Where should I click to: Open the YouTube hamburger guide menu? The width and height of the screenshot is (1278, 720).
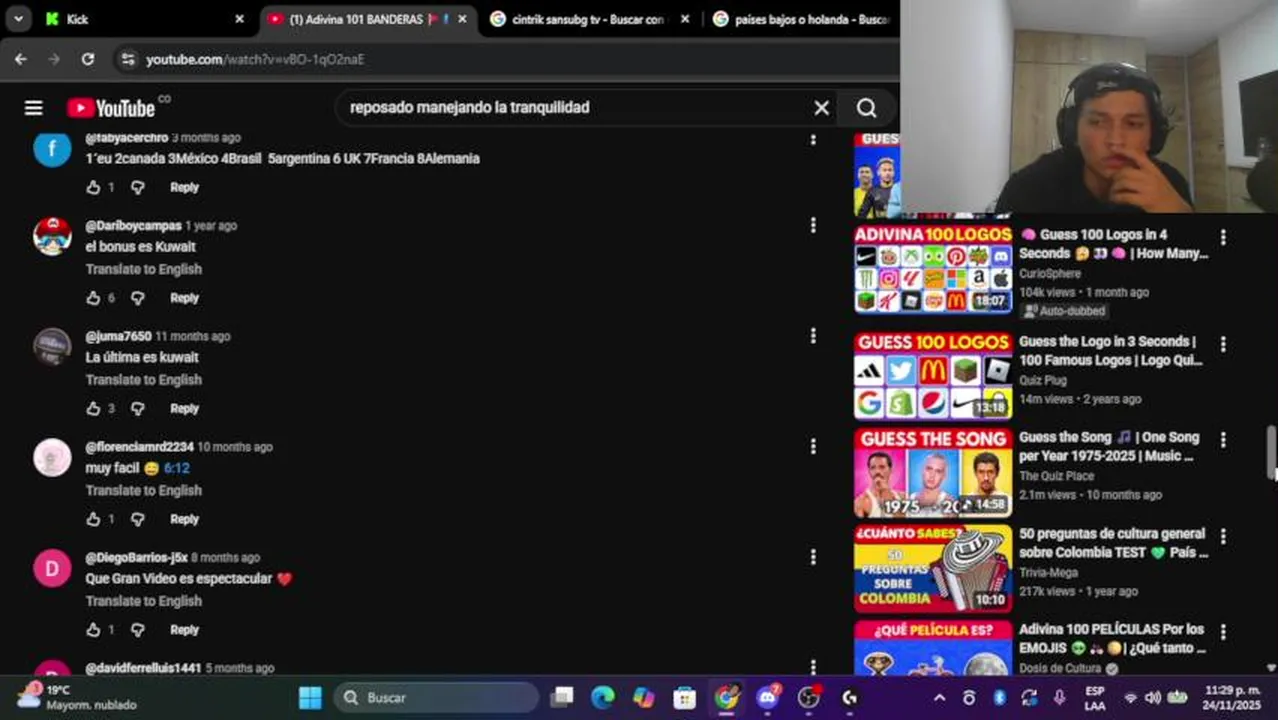tap(34, 108)
